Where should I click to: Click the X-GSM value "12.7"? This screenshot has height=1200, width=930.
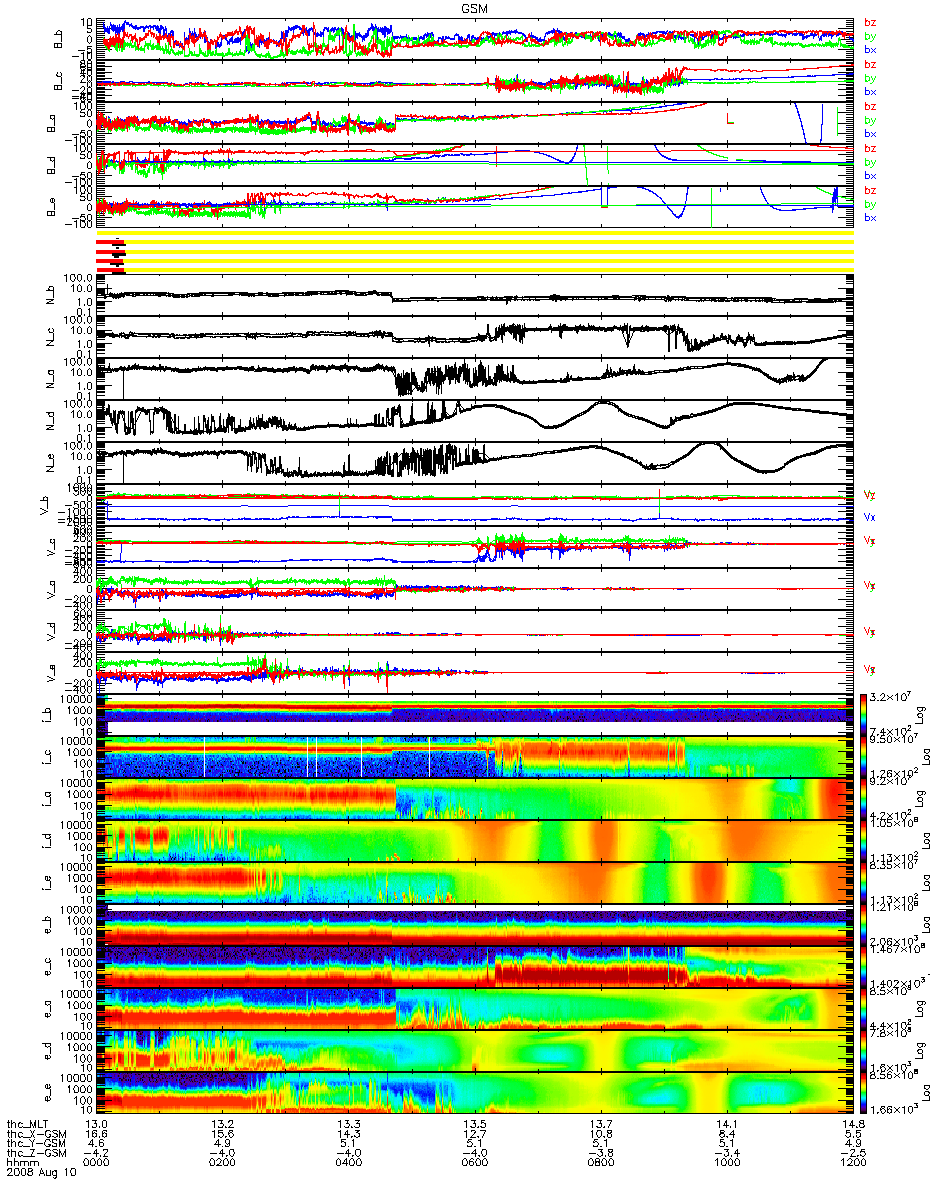click(x=475, y=1136)
